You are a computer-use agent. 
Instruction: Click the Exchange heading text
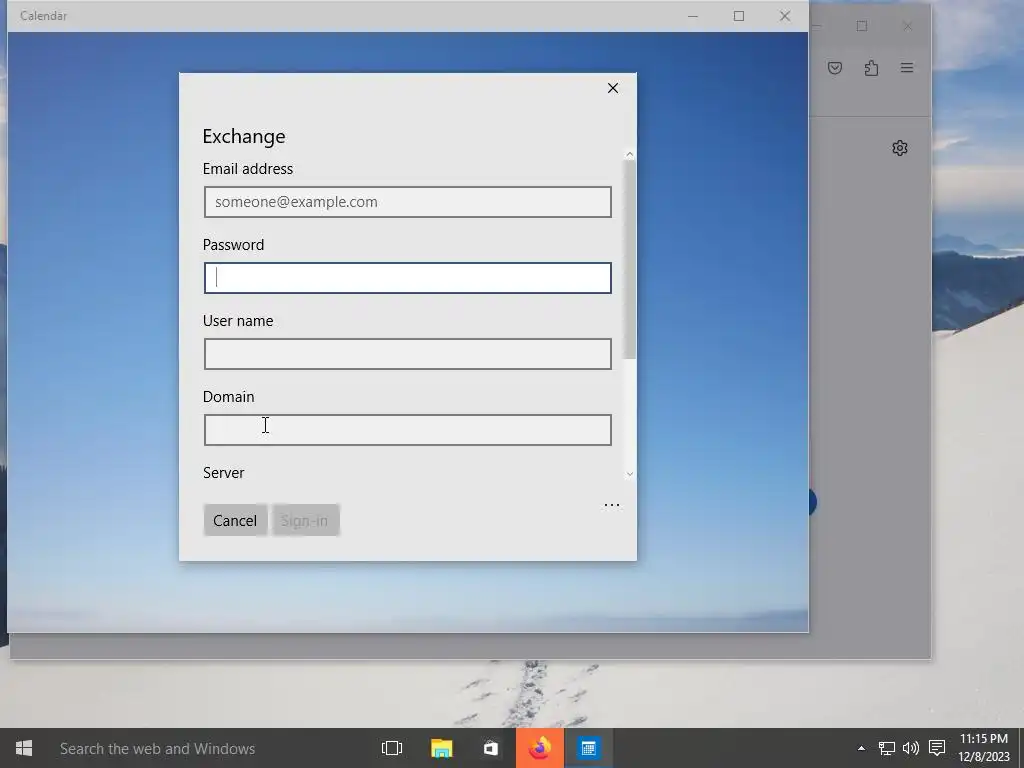244,136
